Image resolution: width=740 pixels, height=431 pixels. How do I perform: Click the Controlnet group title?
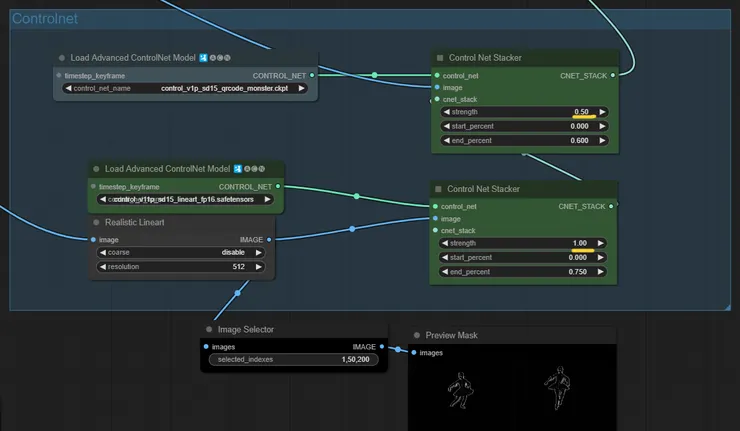pos(45,18)
